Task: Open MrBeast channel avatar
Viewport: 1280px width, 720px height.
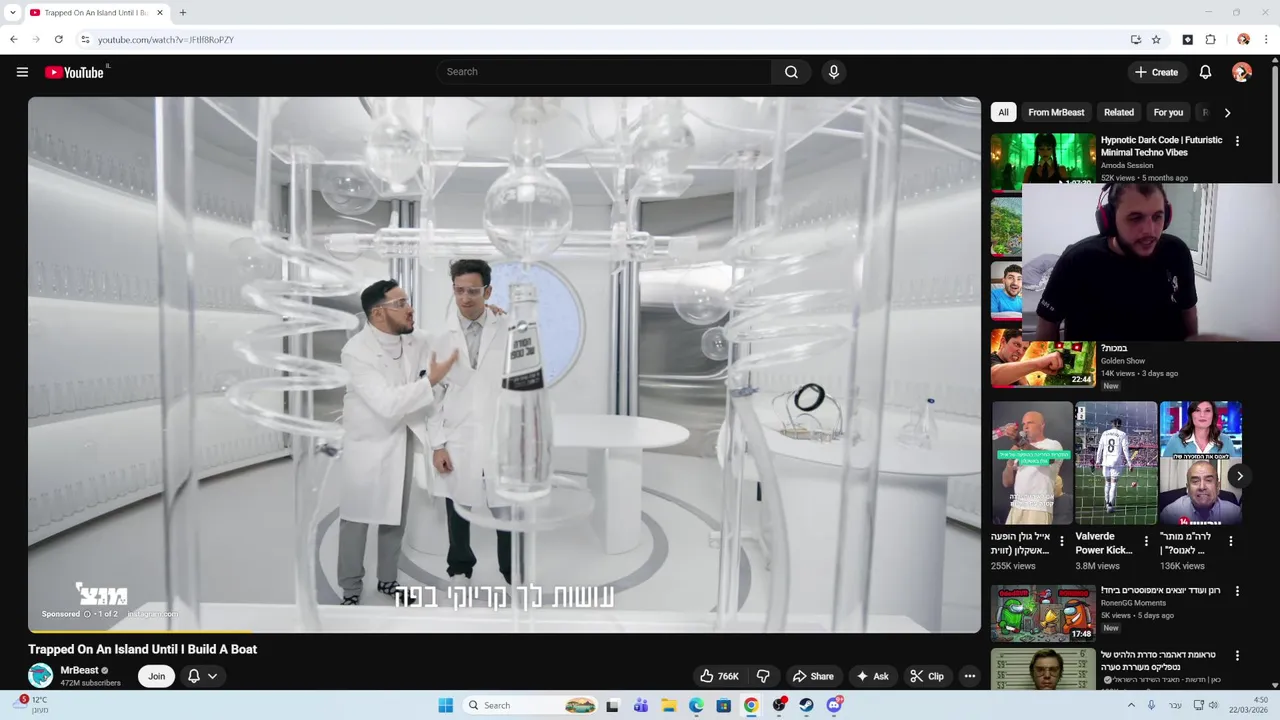Action: click(40, 676)
